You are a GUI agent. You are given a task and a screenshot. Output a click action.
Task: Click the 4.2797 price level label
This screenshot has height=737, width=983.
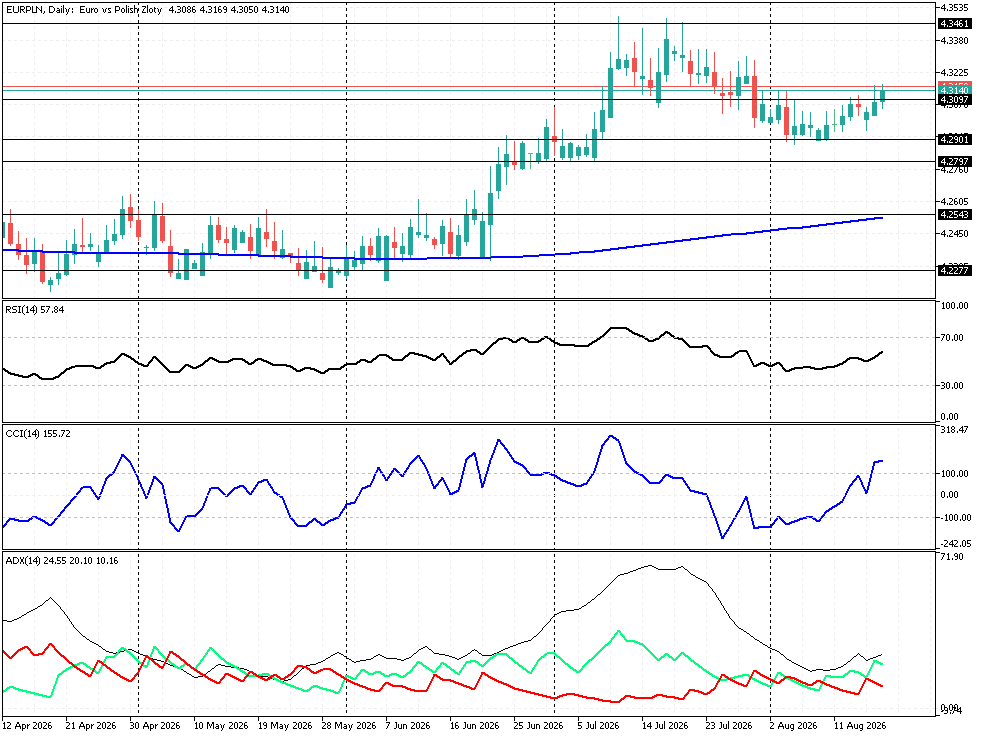click(x=954, y=162)
